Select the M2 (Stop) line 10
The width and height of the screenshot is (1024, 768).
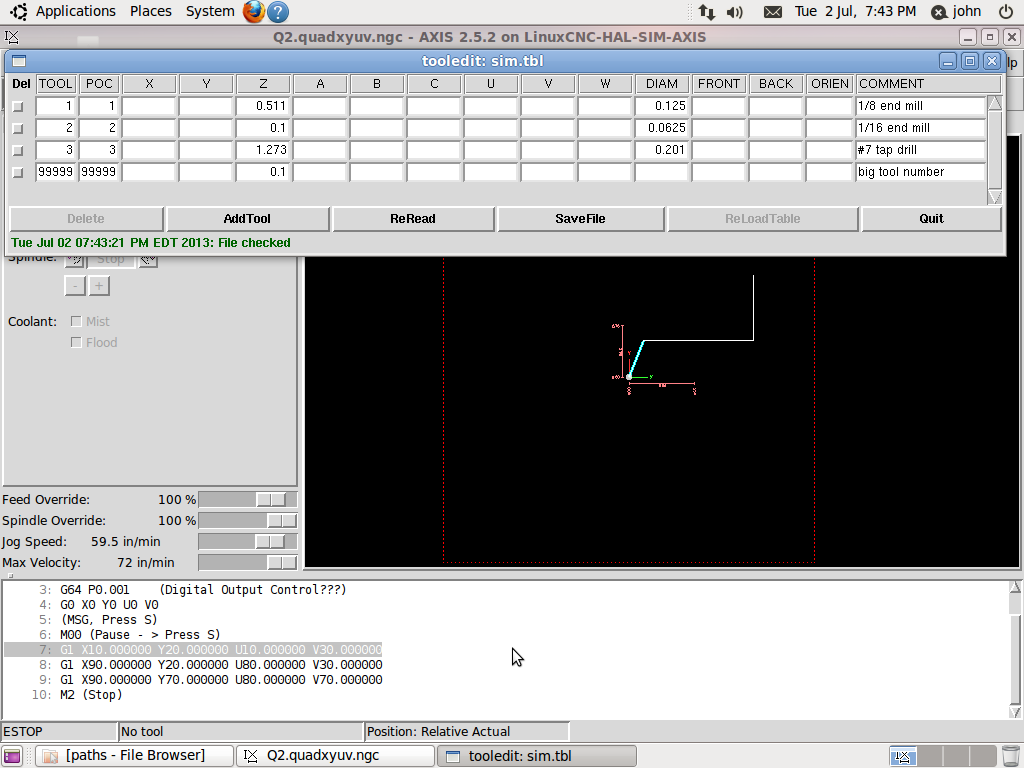coord(91,695)
